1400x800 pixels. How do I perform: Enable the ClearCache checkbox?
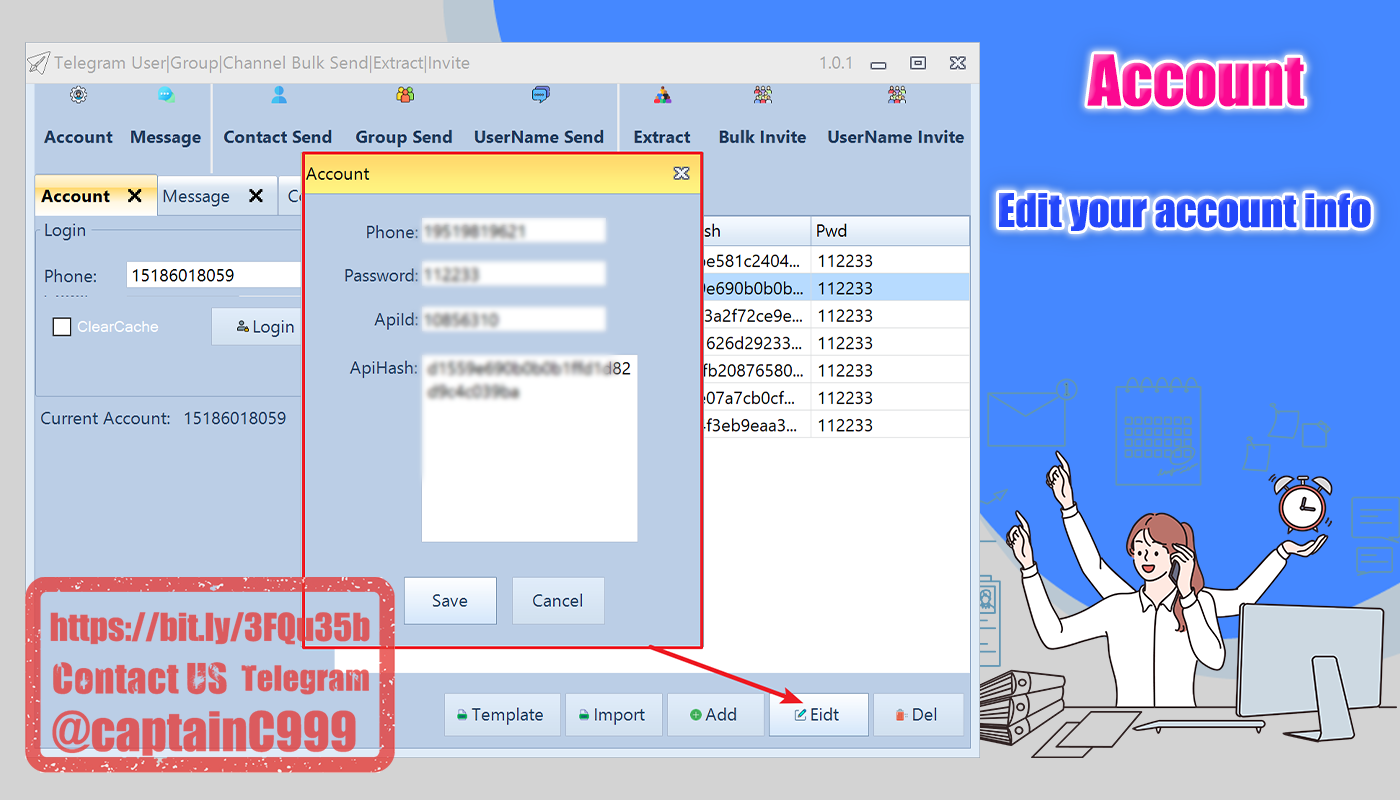[x=62, y=327]
